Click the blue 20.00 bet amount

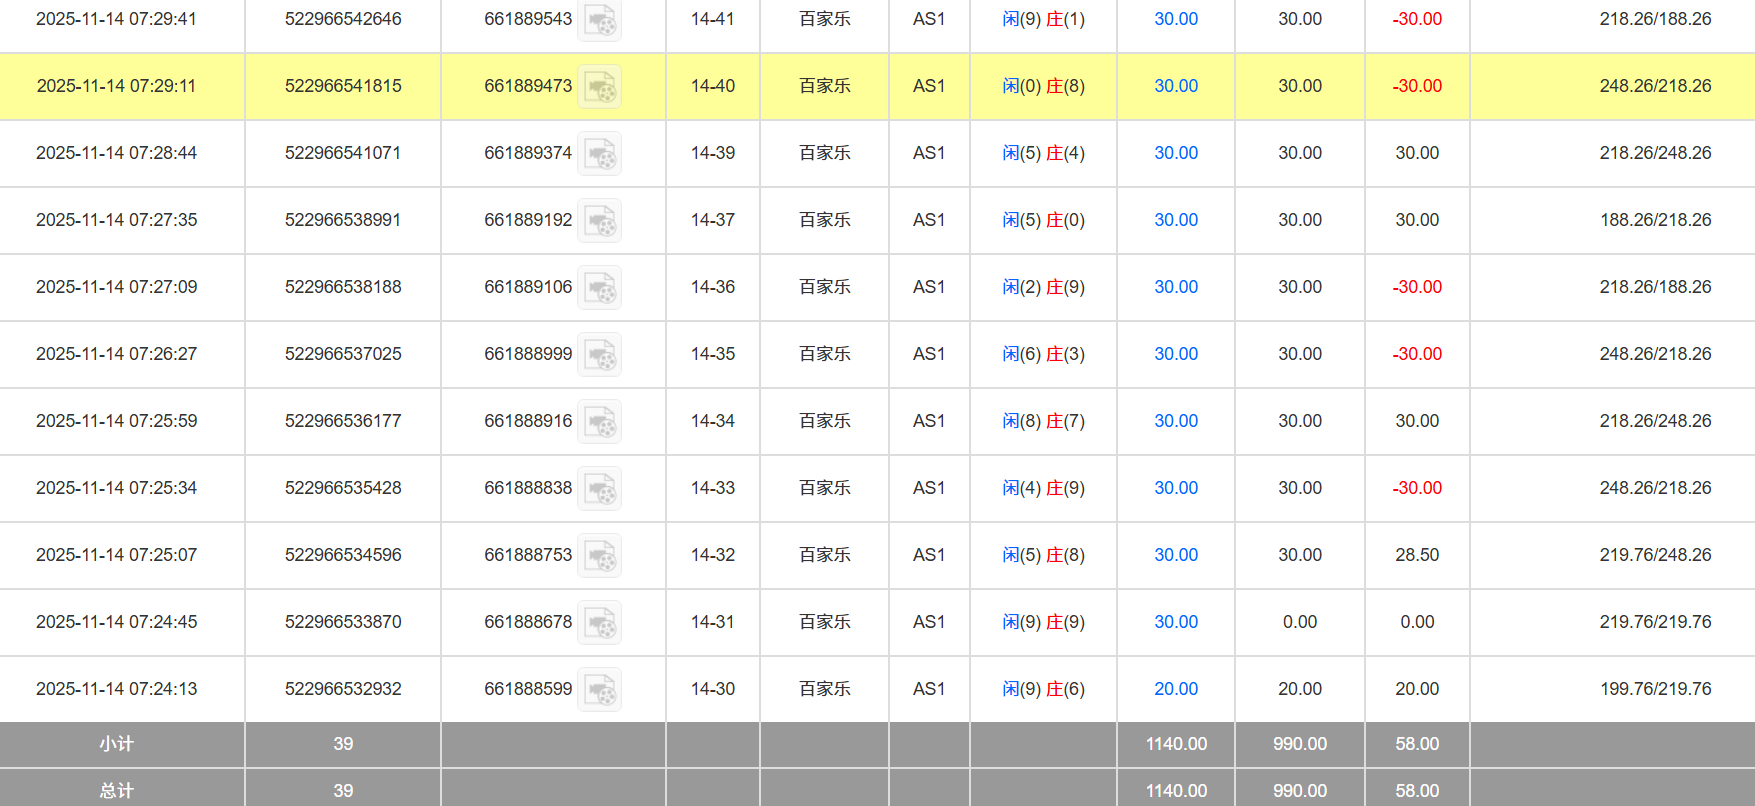(x=1175, y=689)
